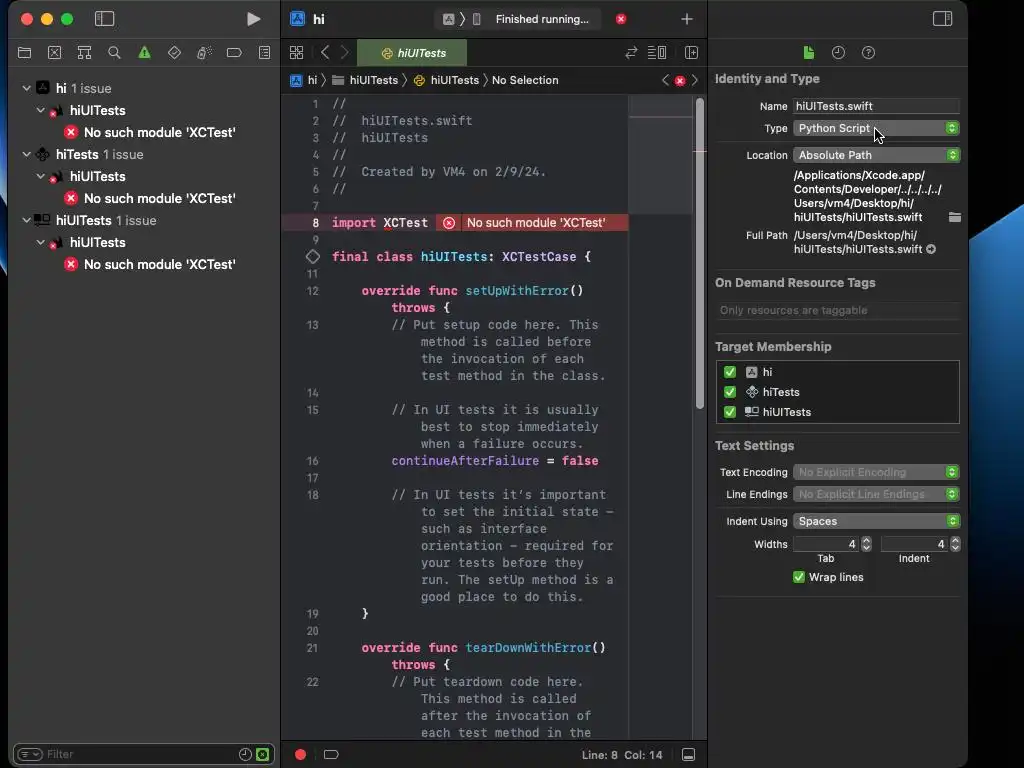Show the Quick Help inspector tab

click(x=869, y=53)
